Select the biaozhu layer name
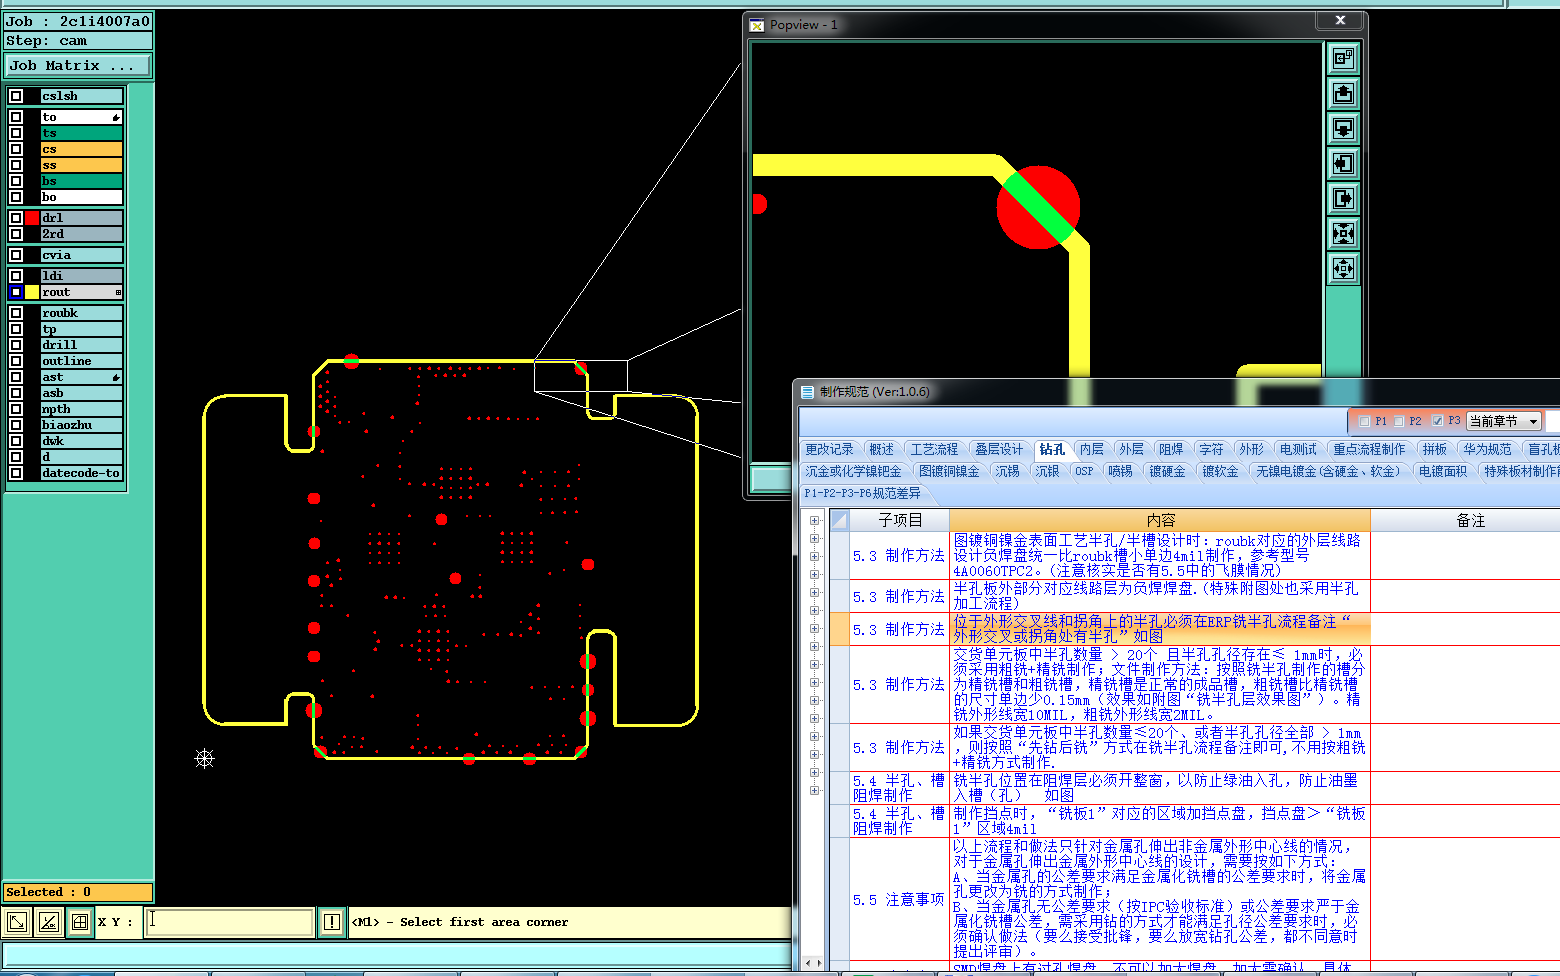 click(81, 425)
